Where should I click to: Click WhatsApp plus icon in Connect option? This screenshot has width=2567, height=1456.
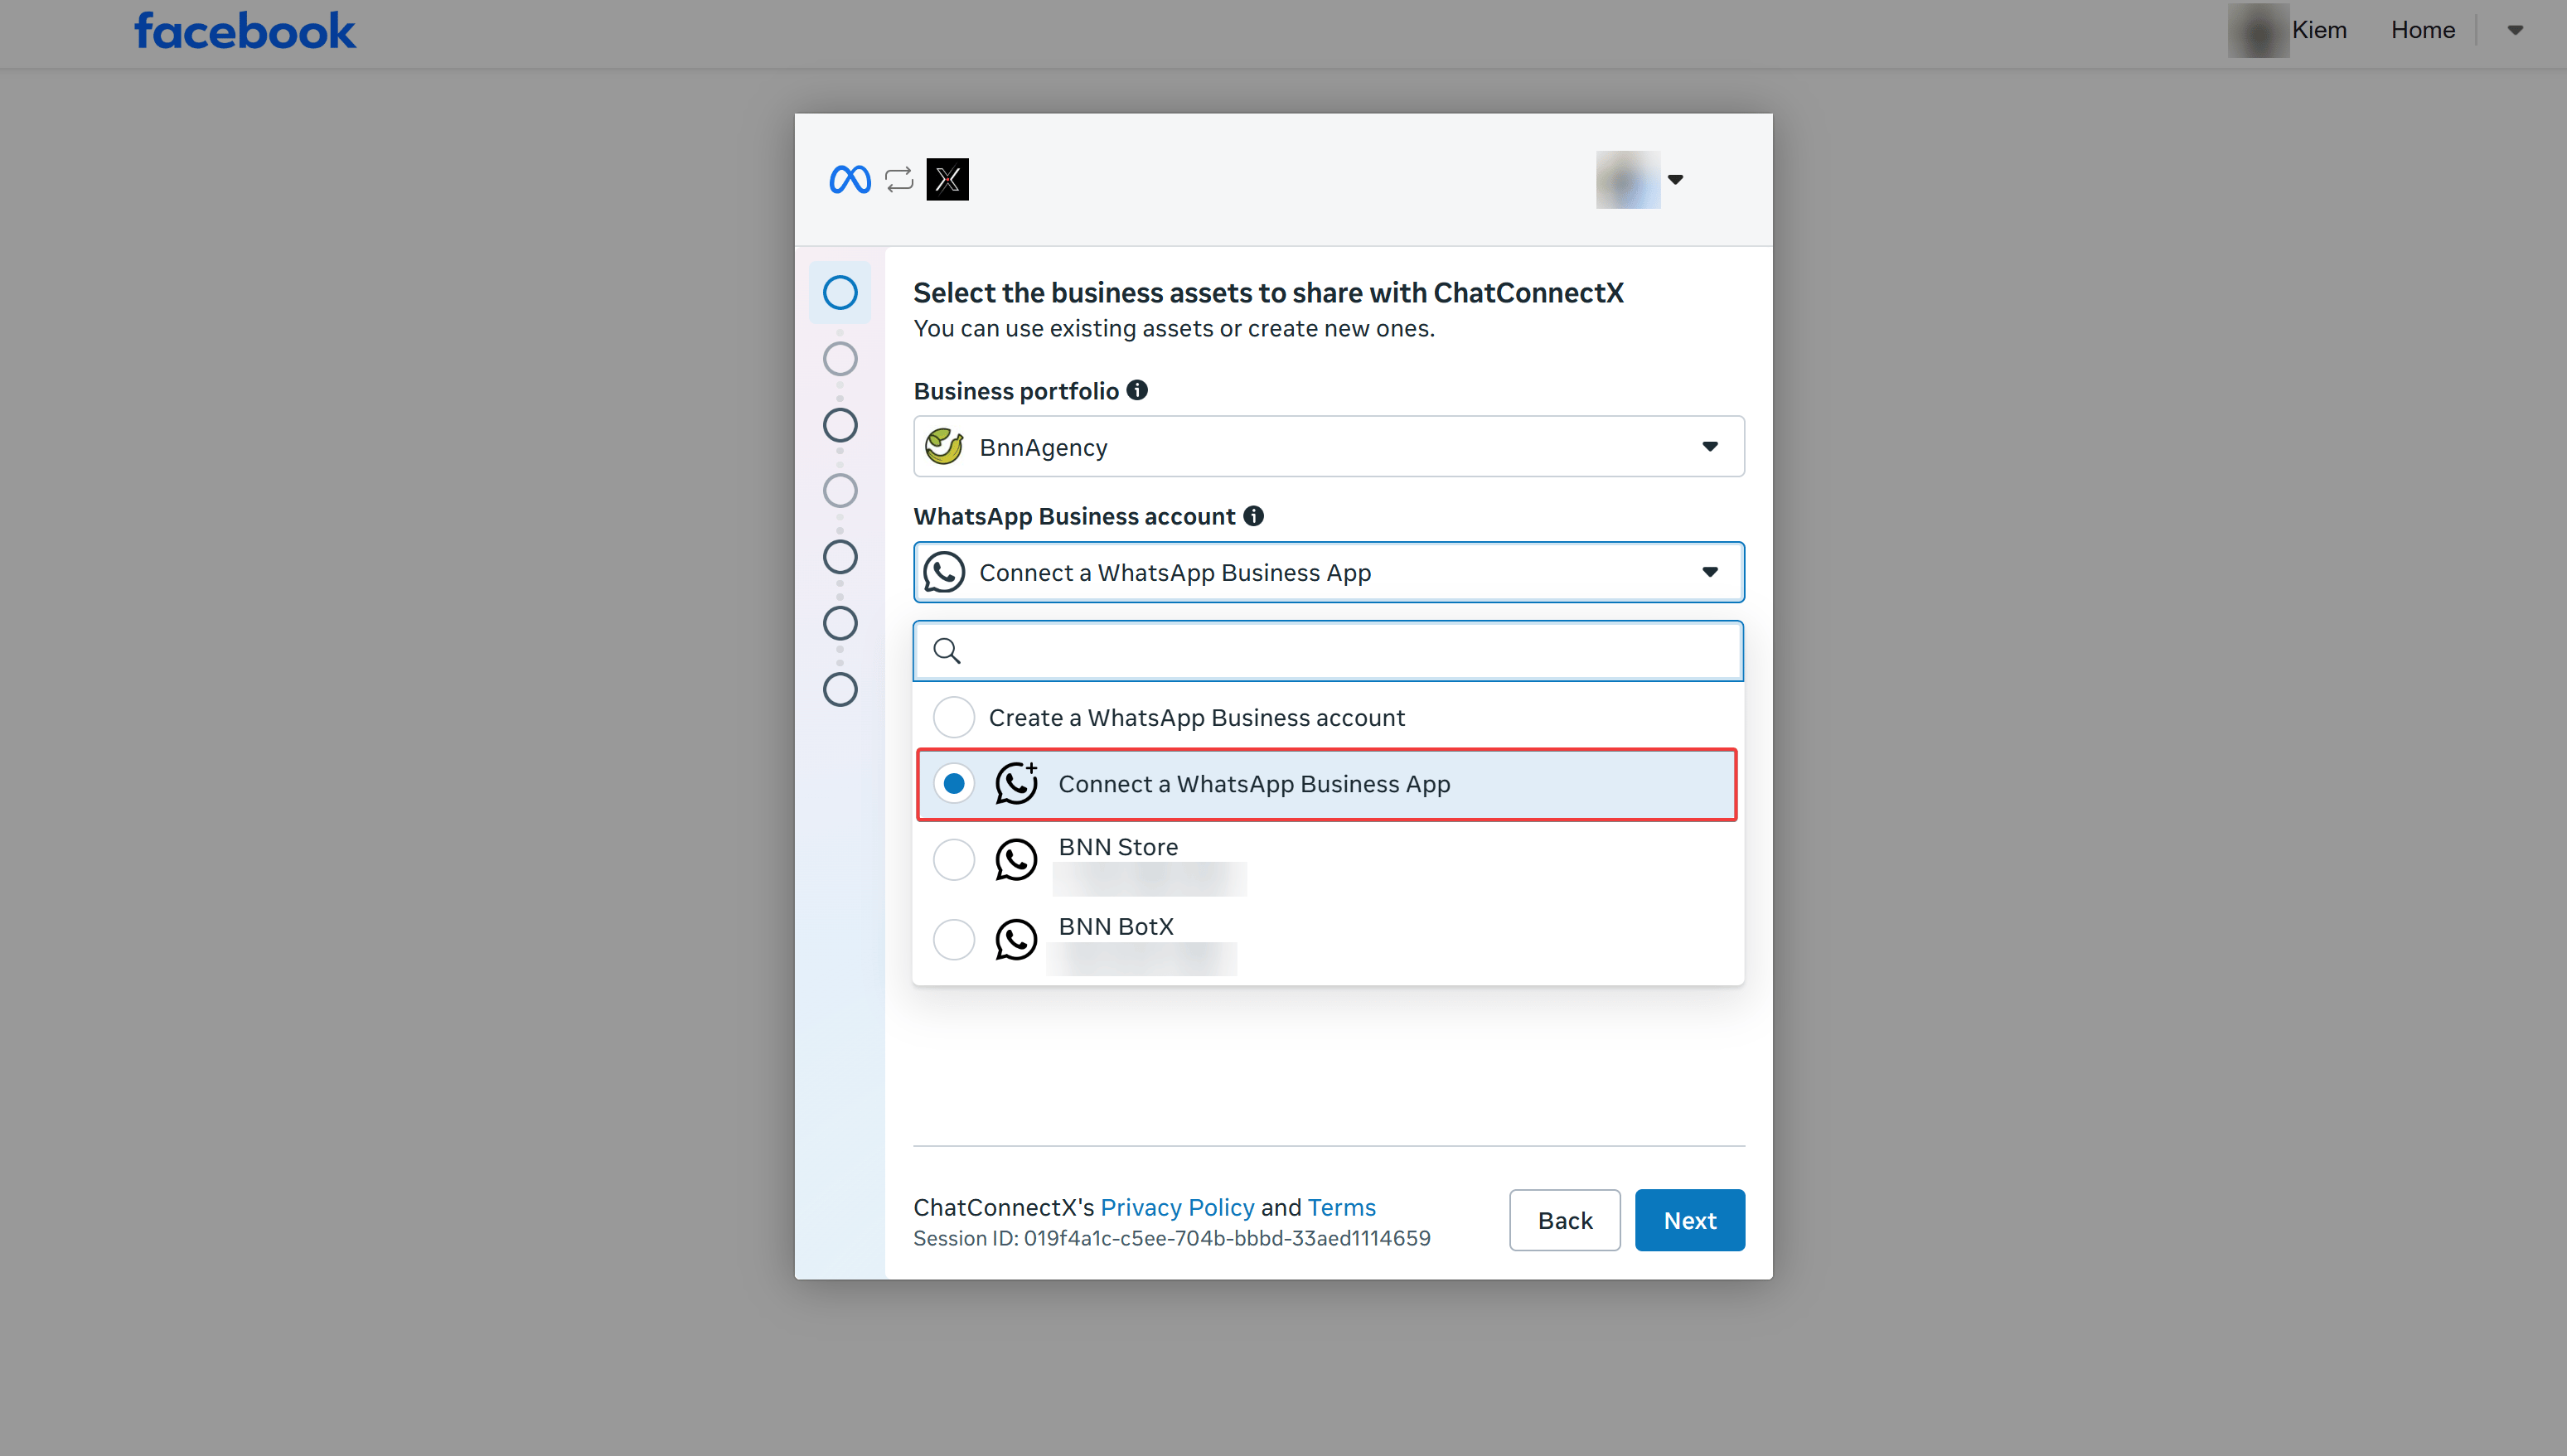point(1016,783)
